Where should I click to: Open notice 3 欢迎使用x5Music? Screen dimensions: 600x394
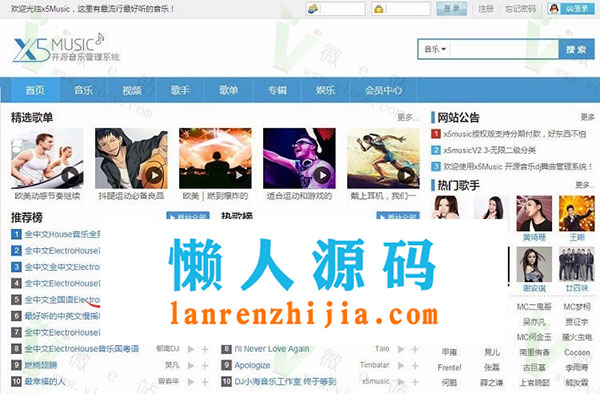(517, 166)
